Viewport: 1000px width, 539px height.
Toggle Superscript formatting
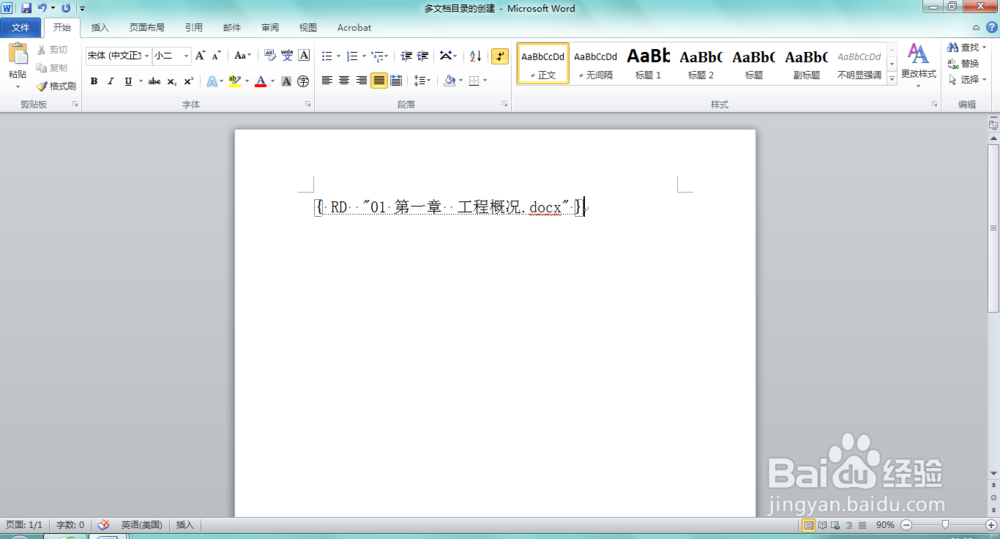tap(188, 82)
